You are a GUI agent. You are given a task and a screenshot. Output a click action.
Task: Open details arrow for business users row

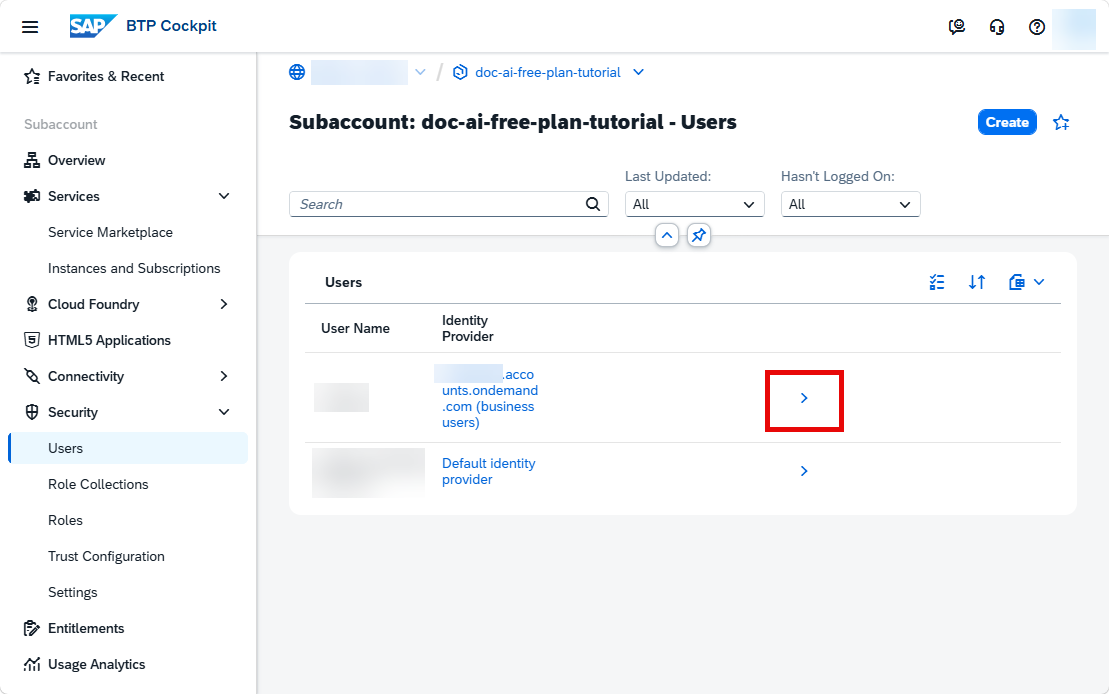coord(804,398)
